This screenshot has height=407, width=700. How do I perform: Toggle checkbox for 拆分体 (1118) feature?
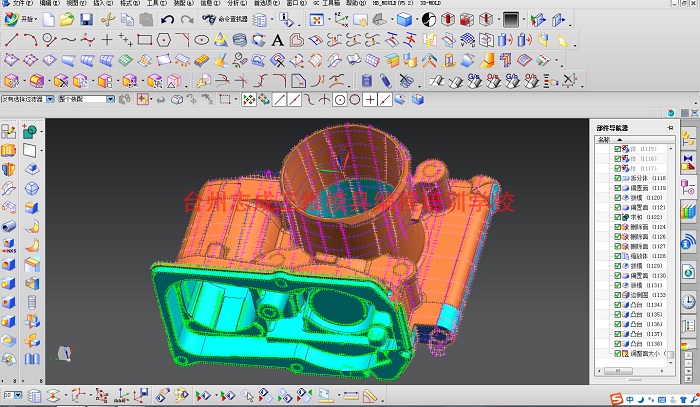(x=617, y=178)
